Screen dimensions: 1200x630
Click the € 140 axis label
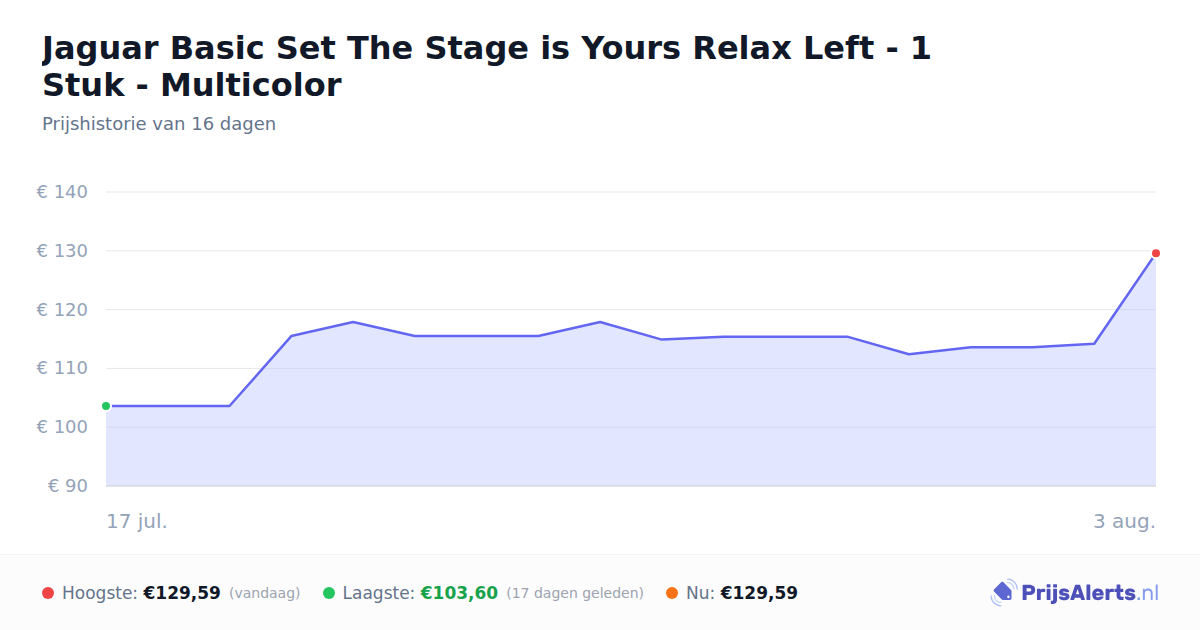pyautogui.click(x=62, y=192)
